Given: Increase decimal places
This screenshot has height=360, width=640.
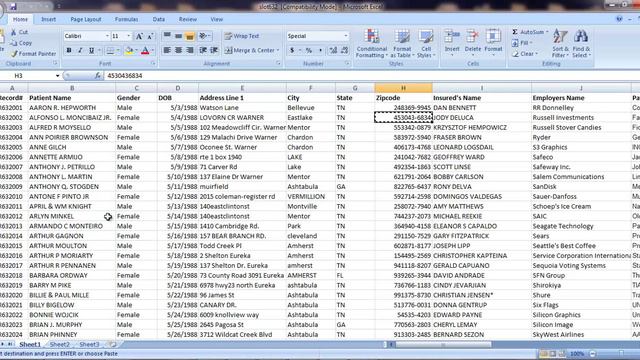Looking at the screenshot, I should (x=333, y=50).
